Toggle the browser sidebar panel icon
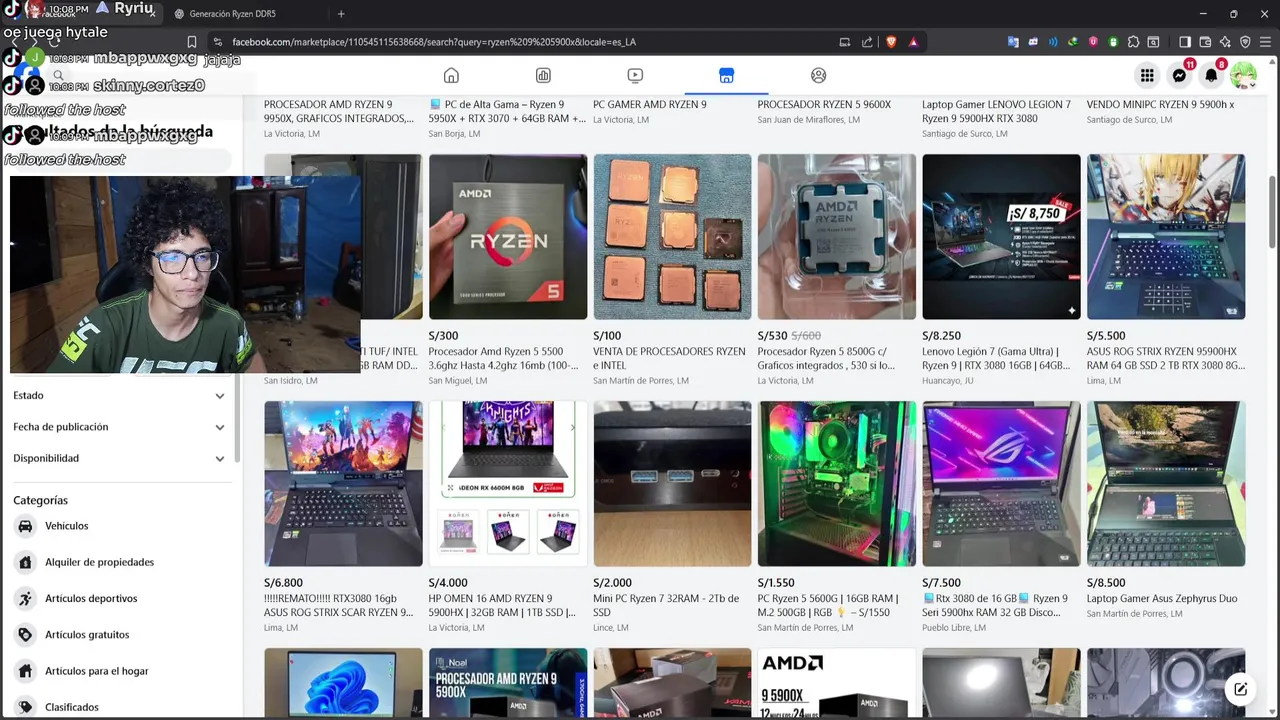 point(1185,42)
